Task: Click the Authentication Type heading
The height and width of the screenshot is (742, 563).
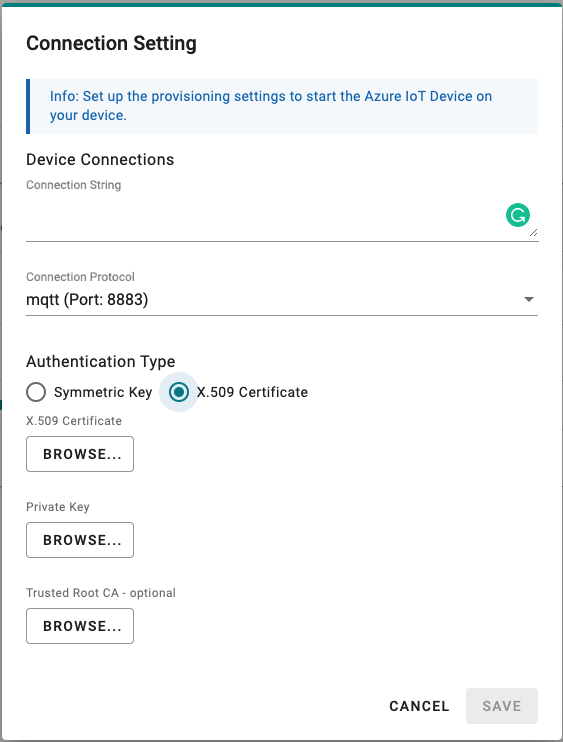Action: point(101,362)
